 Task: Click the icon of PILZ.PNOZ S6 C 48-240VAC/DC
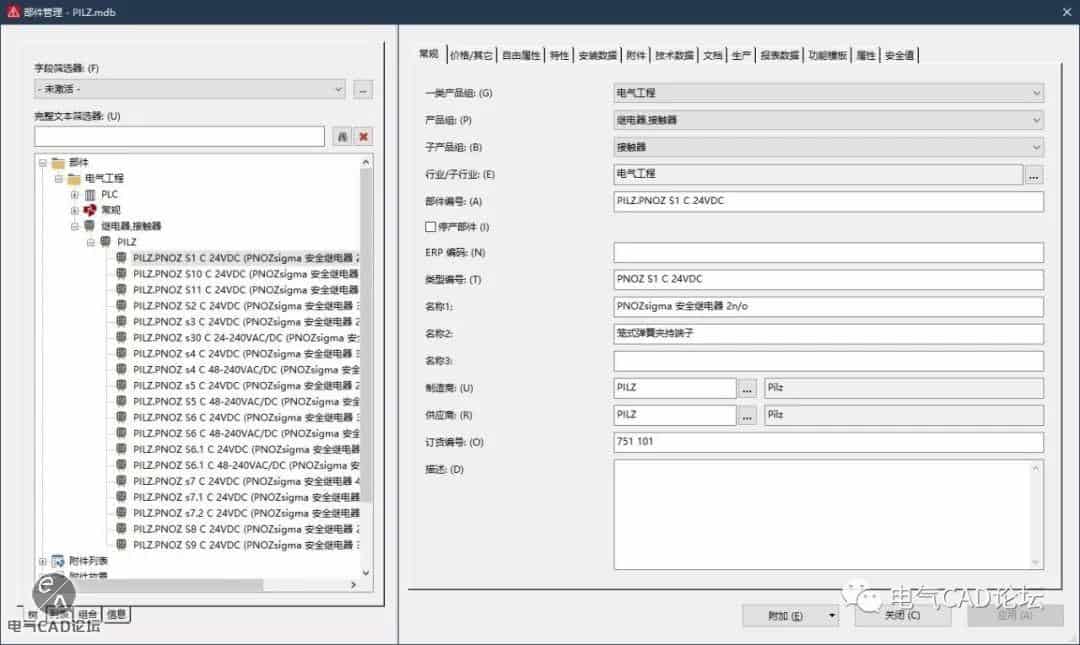[121, 433]
